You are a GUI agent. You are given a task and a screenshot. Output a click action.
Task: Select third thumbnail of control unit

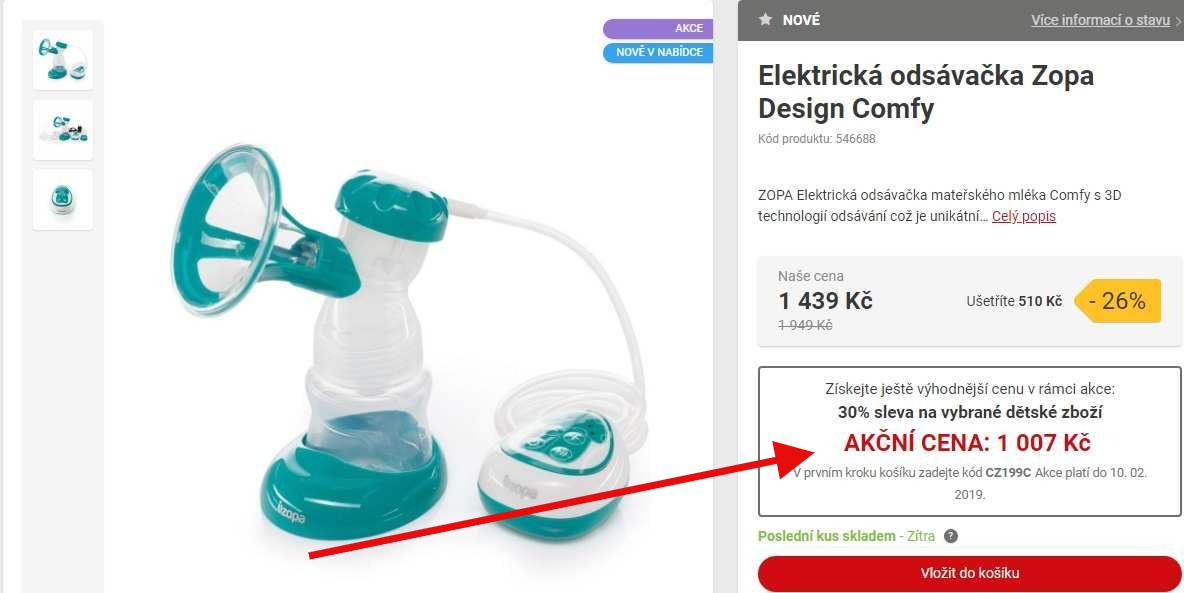coord(63,199)
